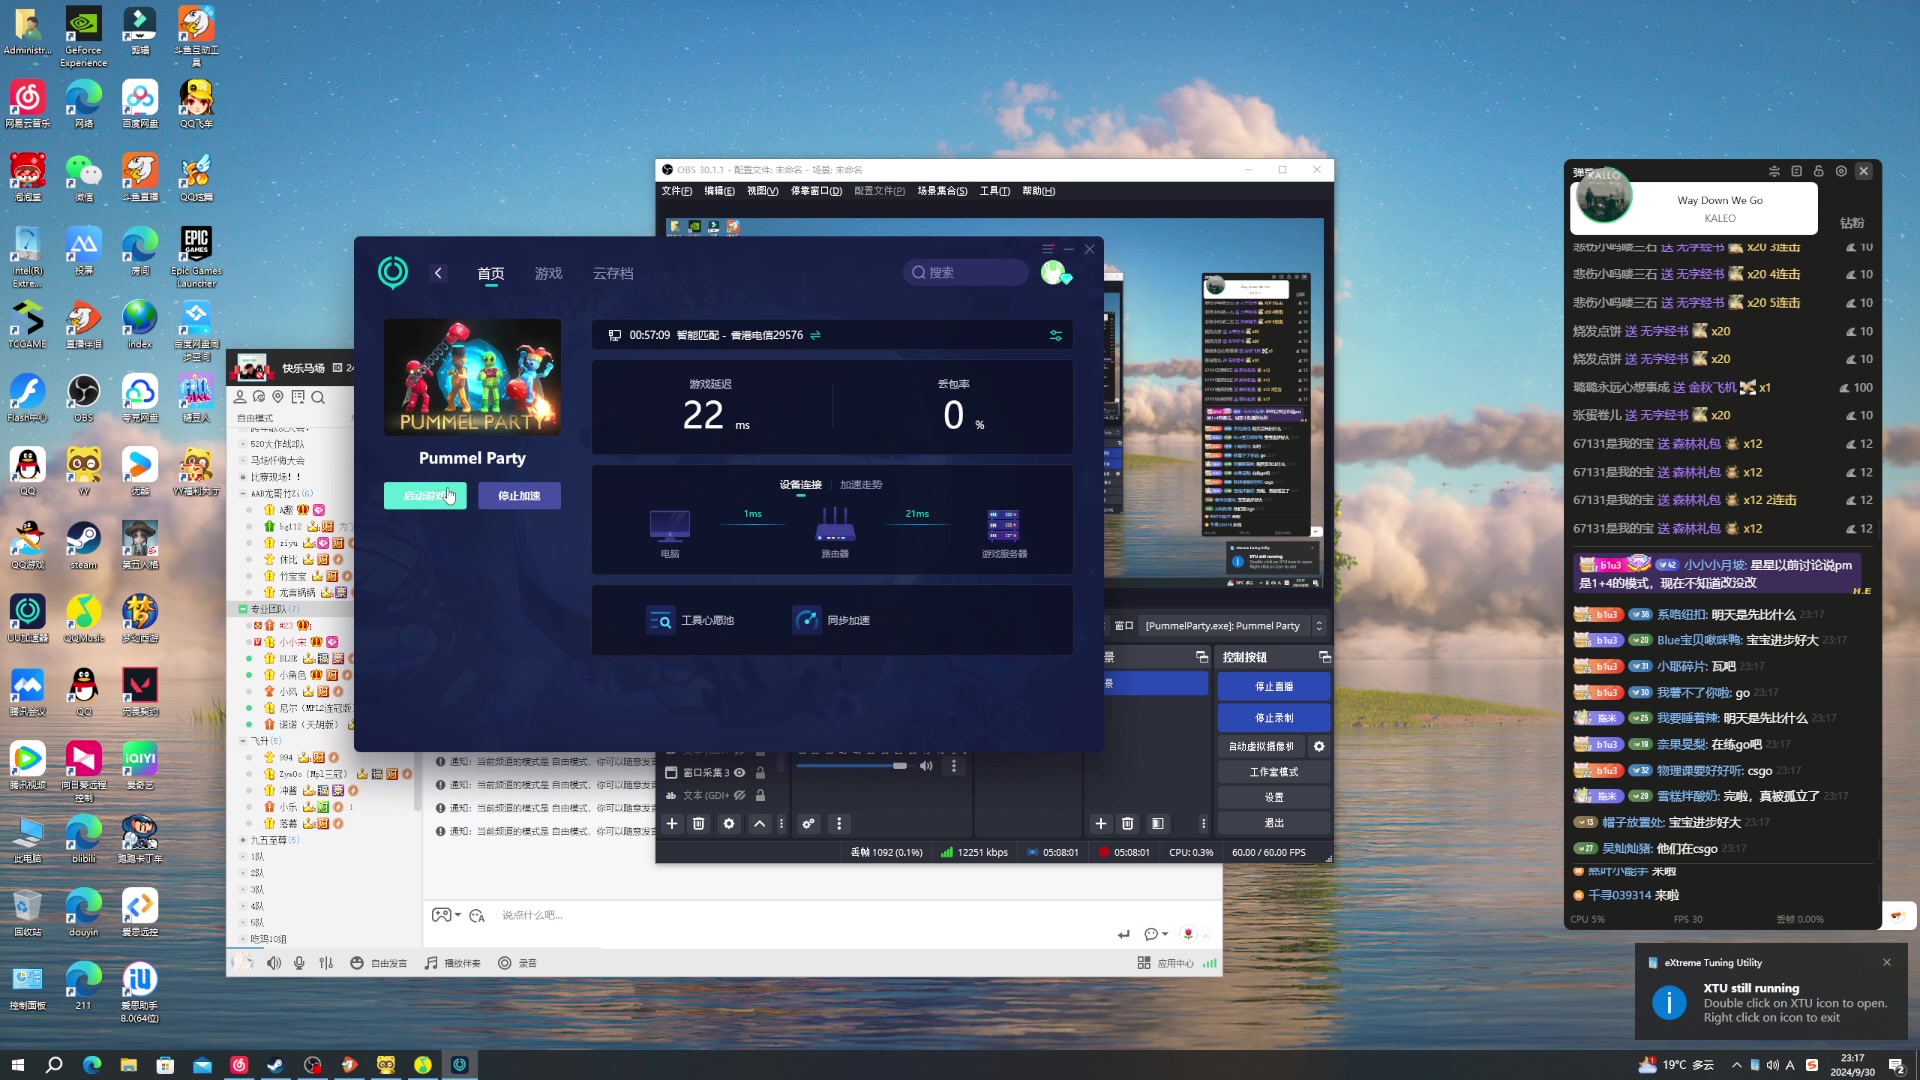1920x1080 pixels.
Task: Open 工具心愿池 tool
Action: [690, 620]
